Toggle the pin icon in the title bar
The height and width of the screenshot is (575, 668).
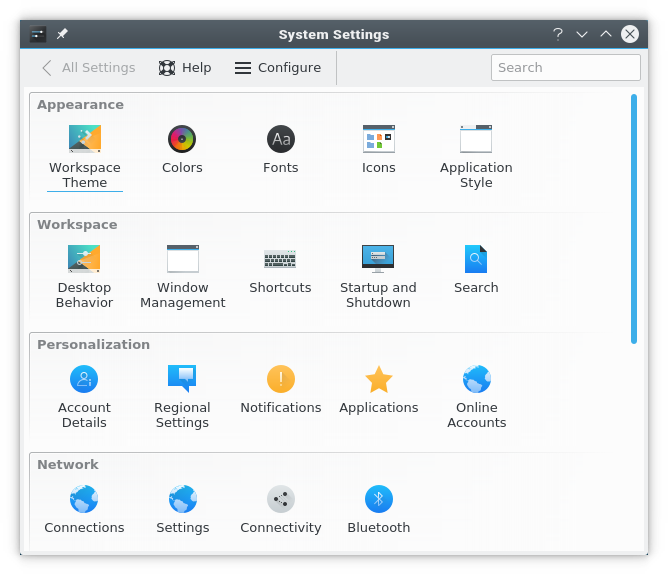click(x=62, y=34)
